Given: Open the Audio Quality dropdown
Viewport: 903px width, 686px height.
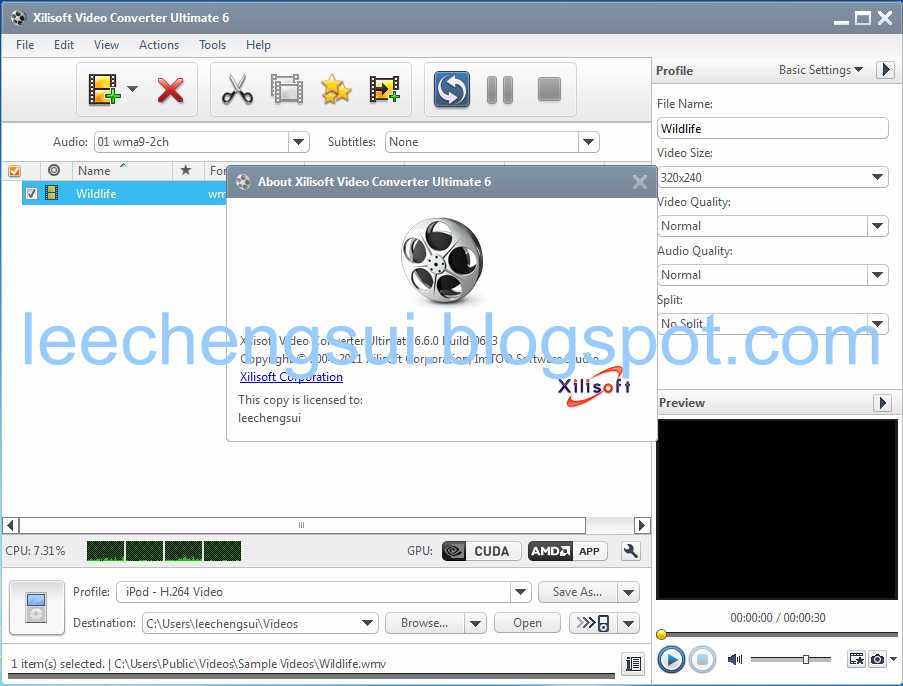Looking at the screenshot, I should click(877, 275).
